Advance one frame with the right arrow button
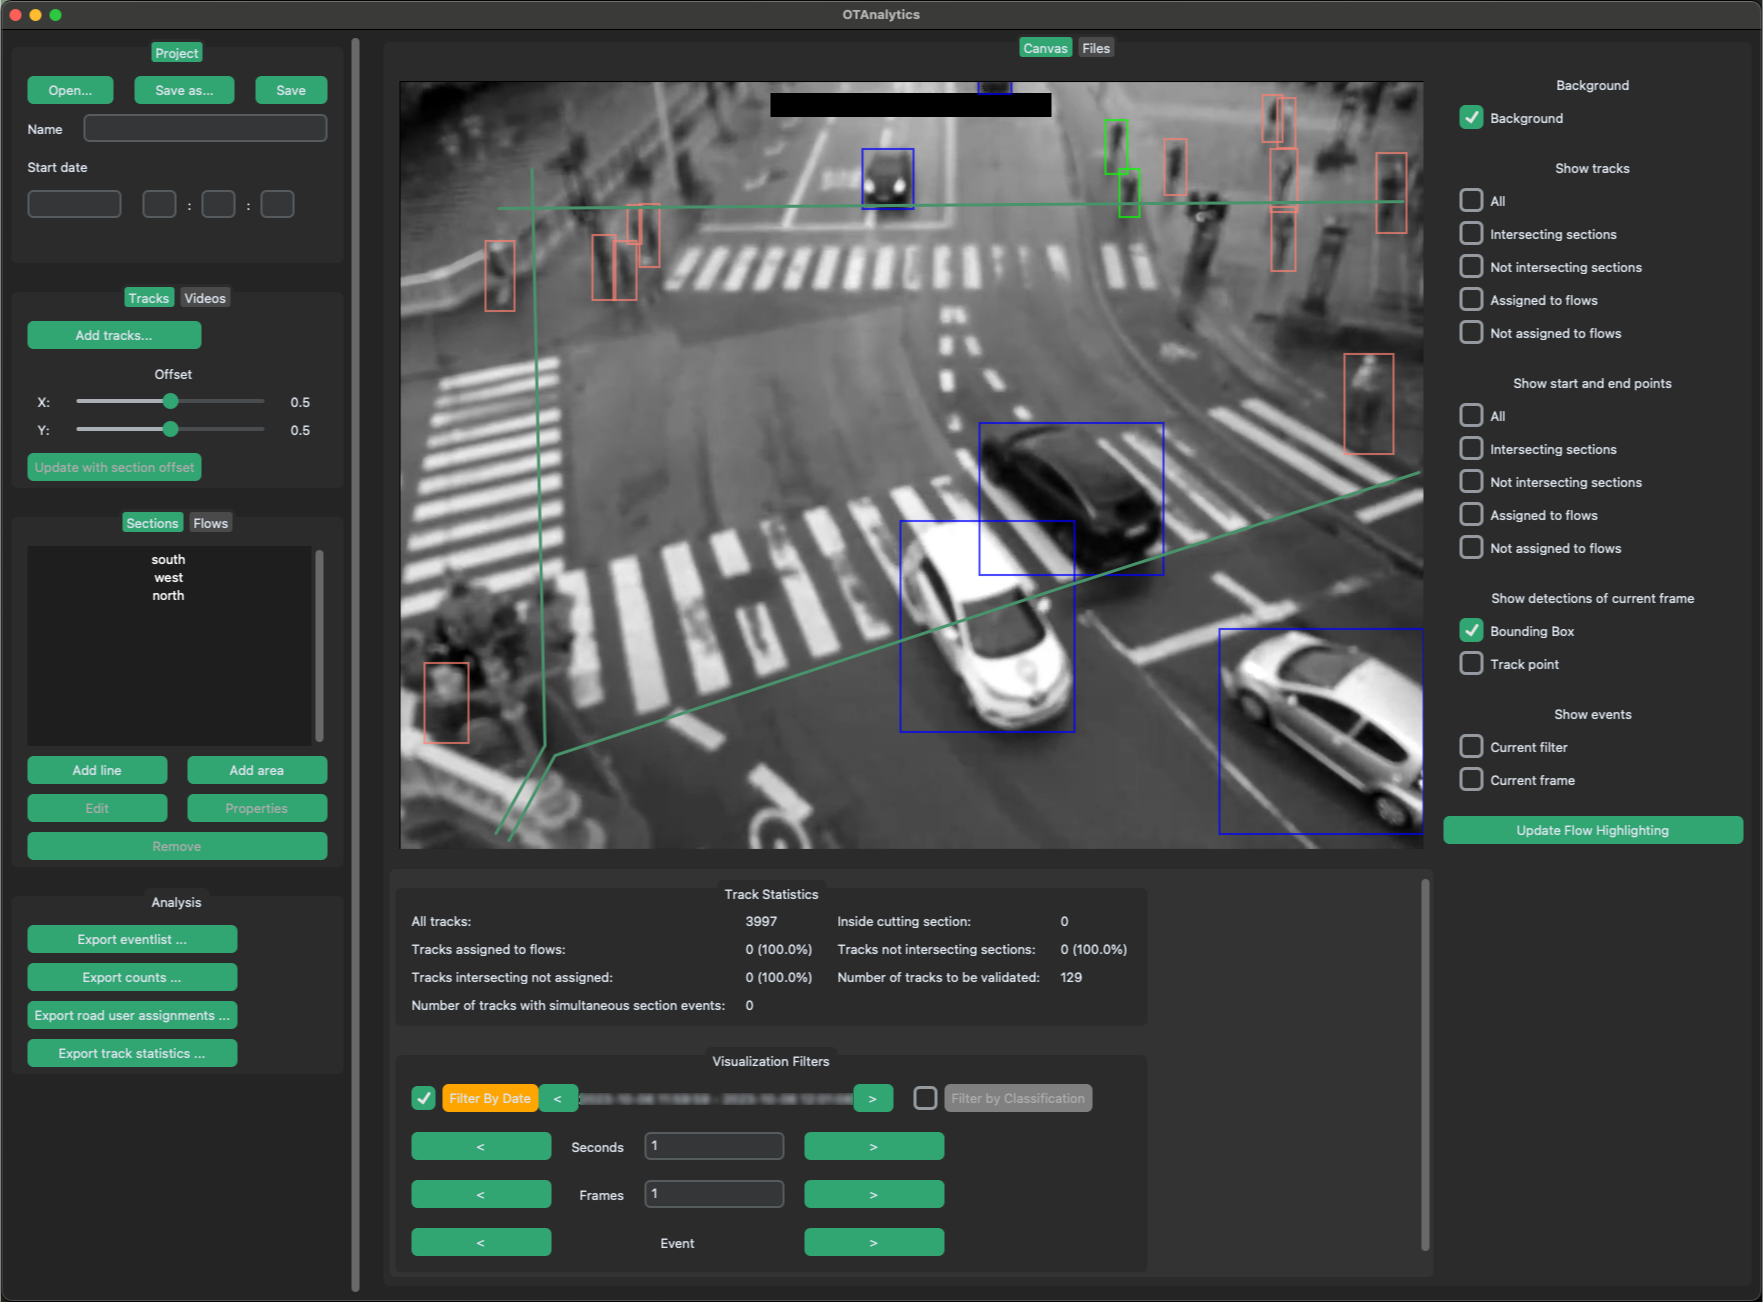The height and width of the screenshot is (1302, 1763). [873, 1193]
